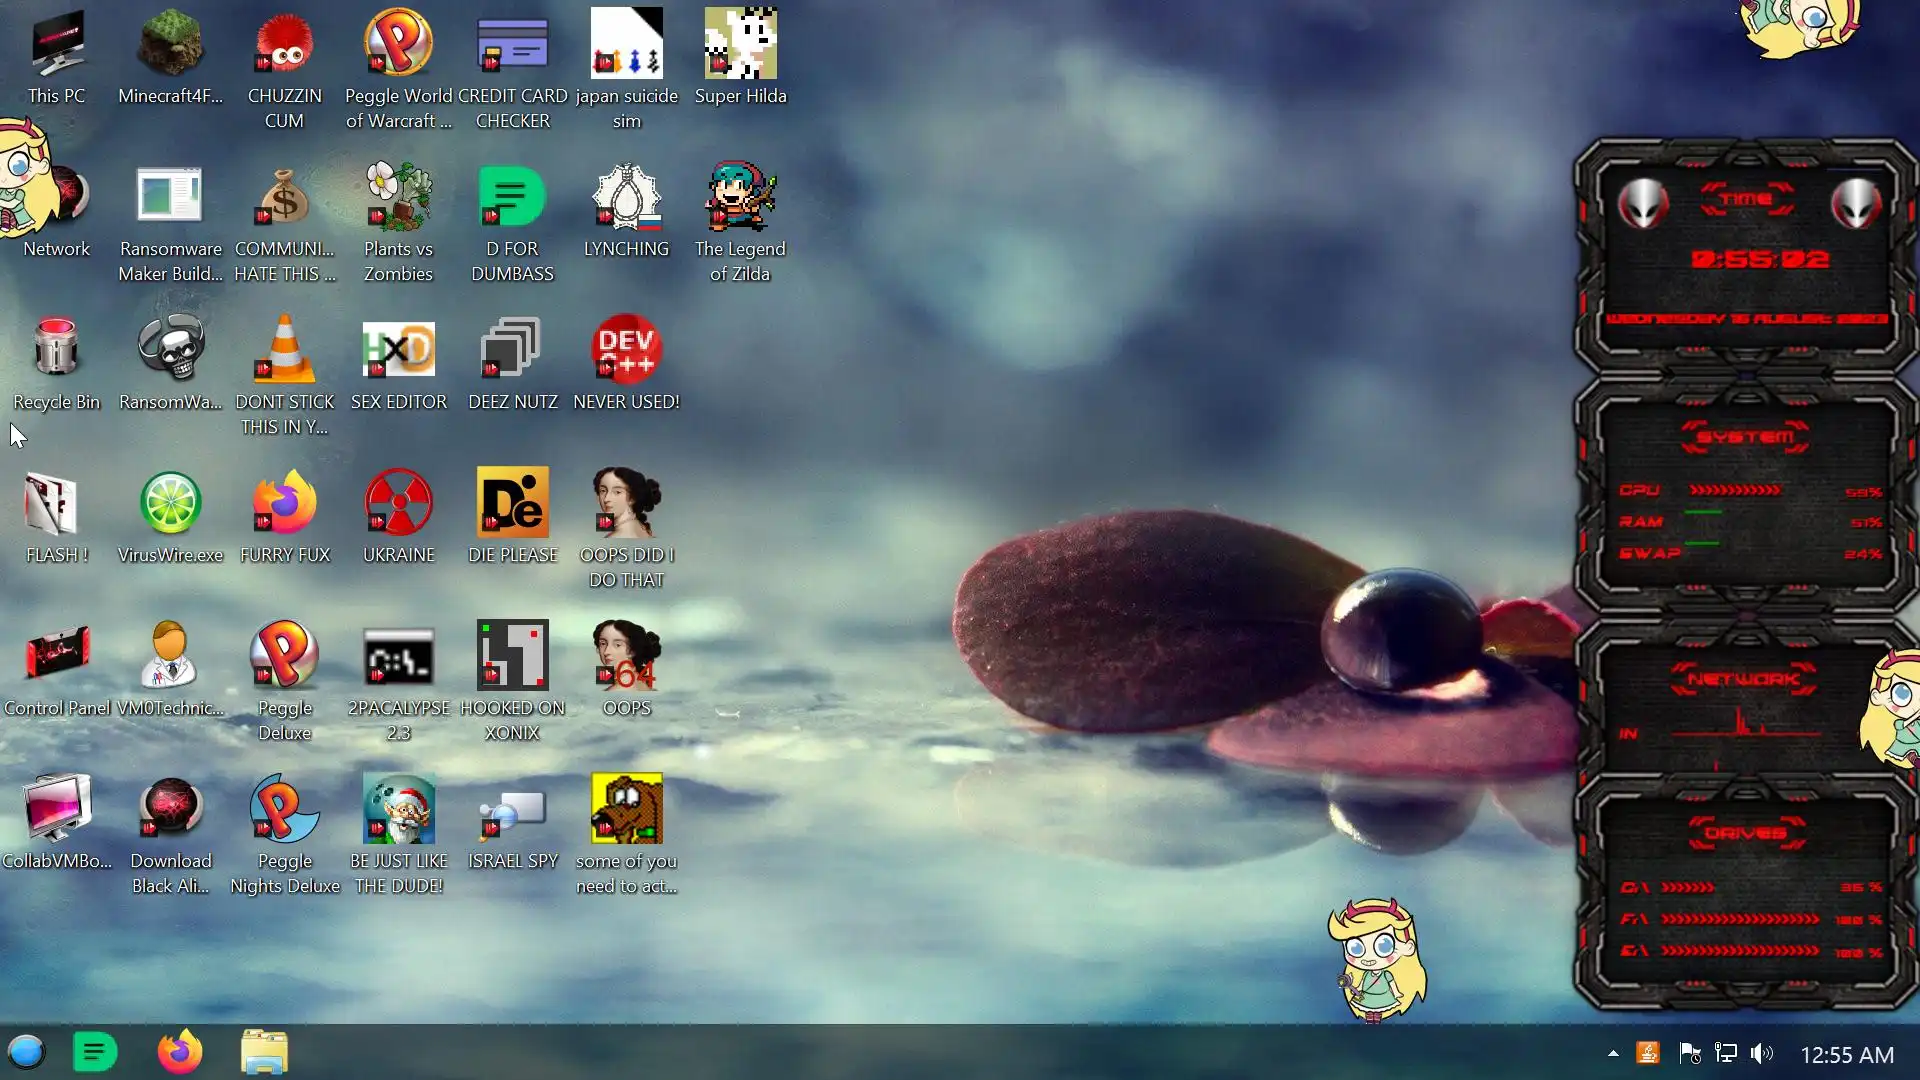Select the Minecraft4F grass block icon
The width and height of the screenshot is (1920, 1080).
tap(170, 45)
